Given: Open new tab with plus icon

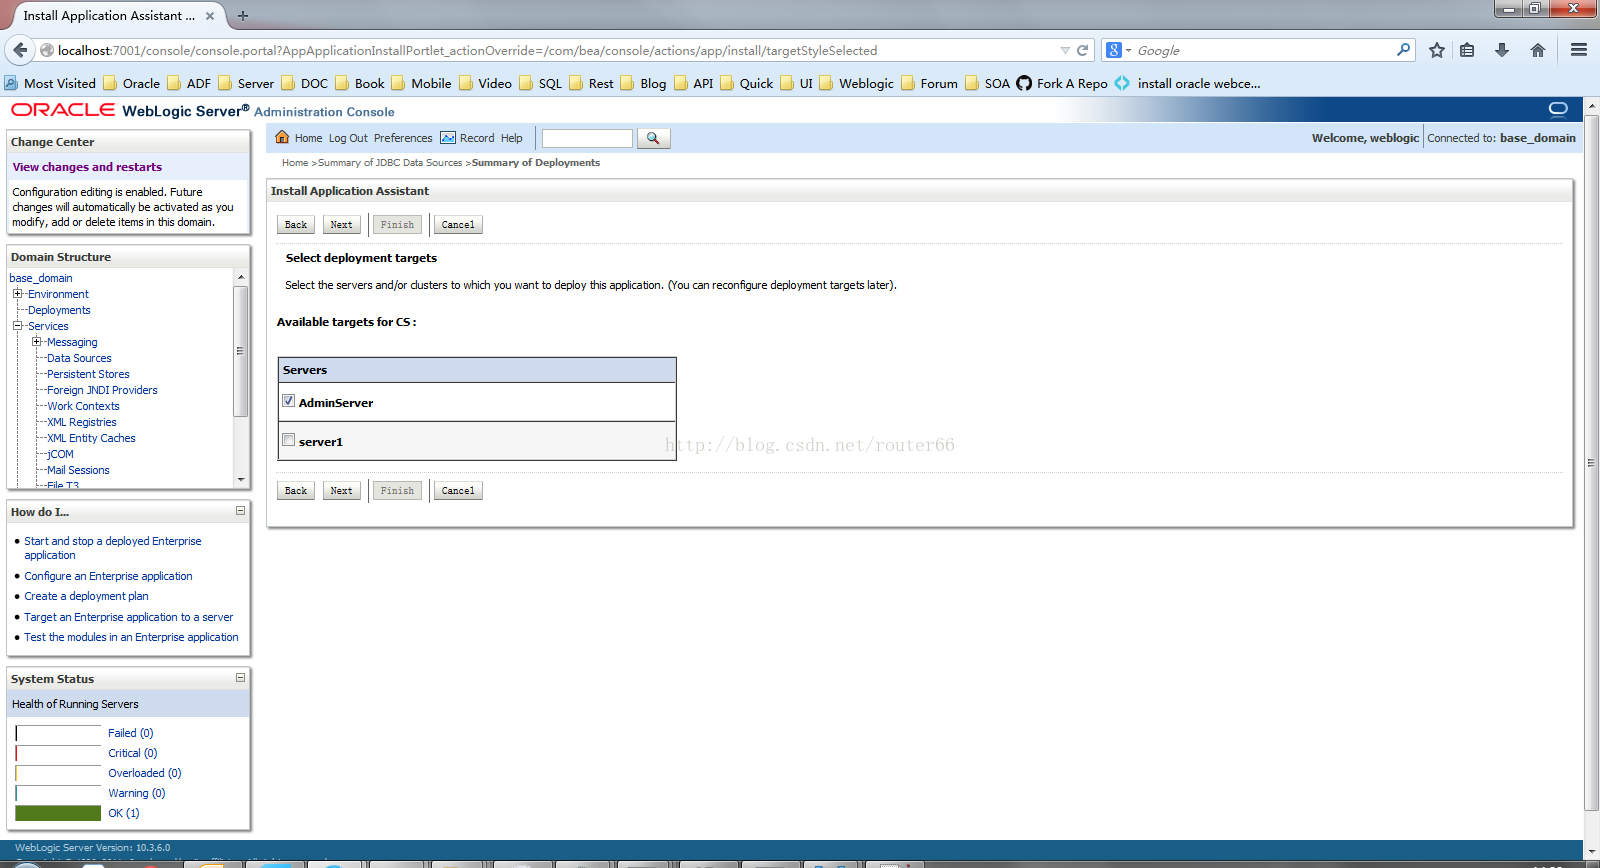Looking at the screenshot, I should (x=243, y=16).
